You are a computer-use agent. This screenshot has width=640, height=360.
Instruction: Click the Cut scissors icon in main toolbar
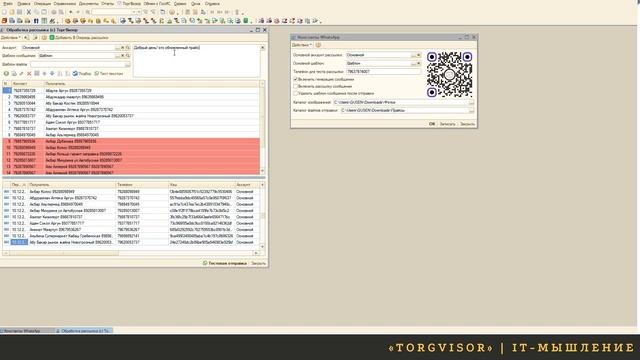(x=29, y=12)
